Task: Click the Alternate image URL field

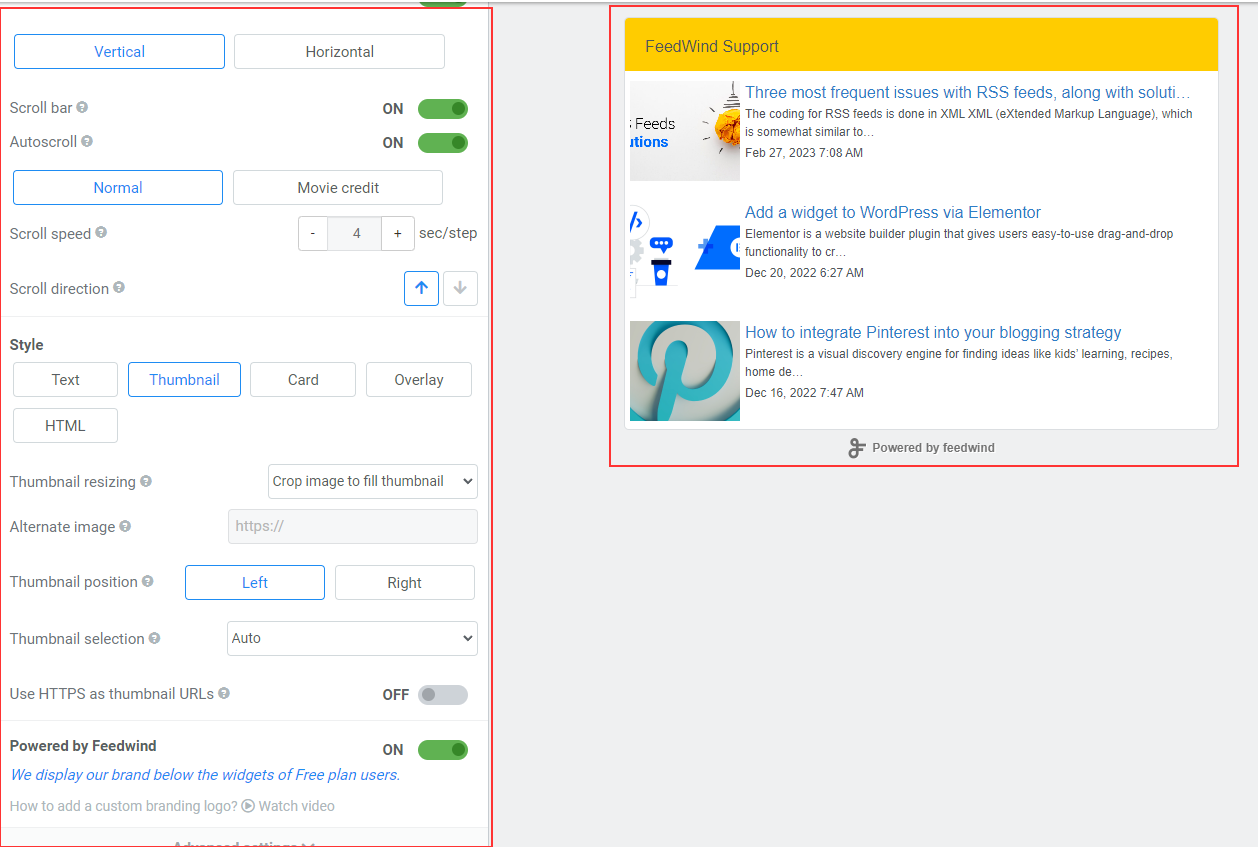Action: pyautogui.click(x=353, y=526)
